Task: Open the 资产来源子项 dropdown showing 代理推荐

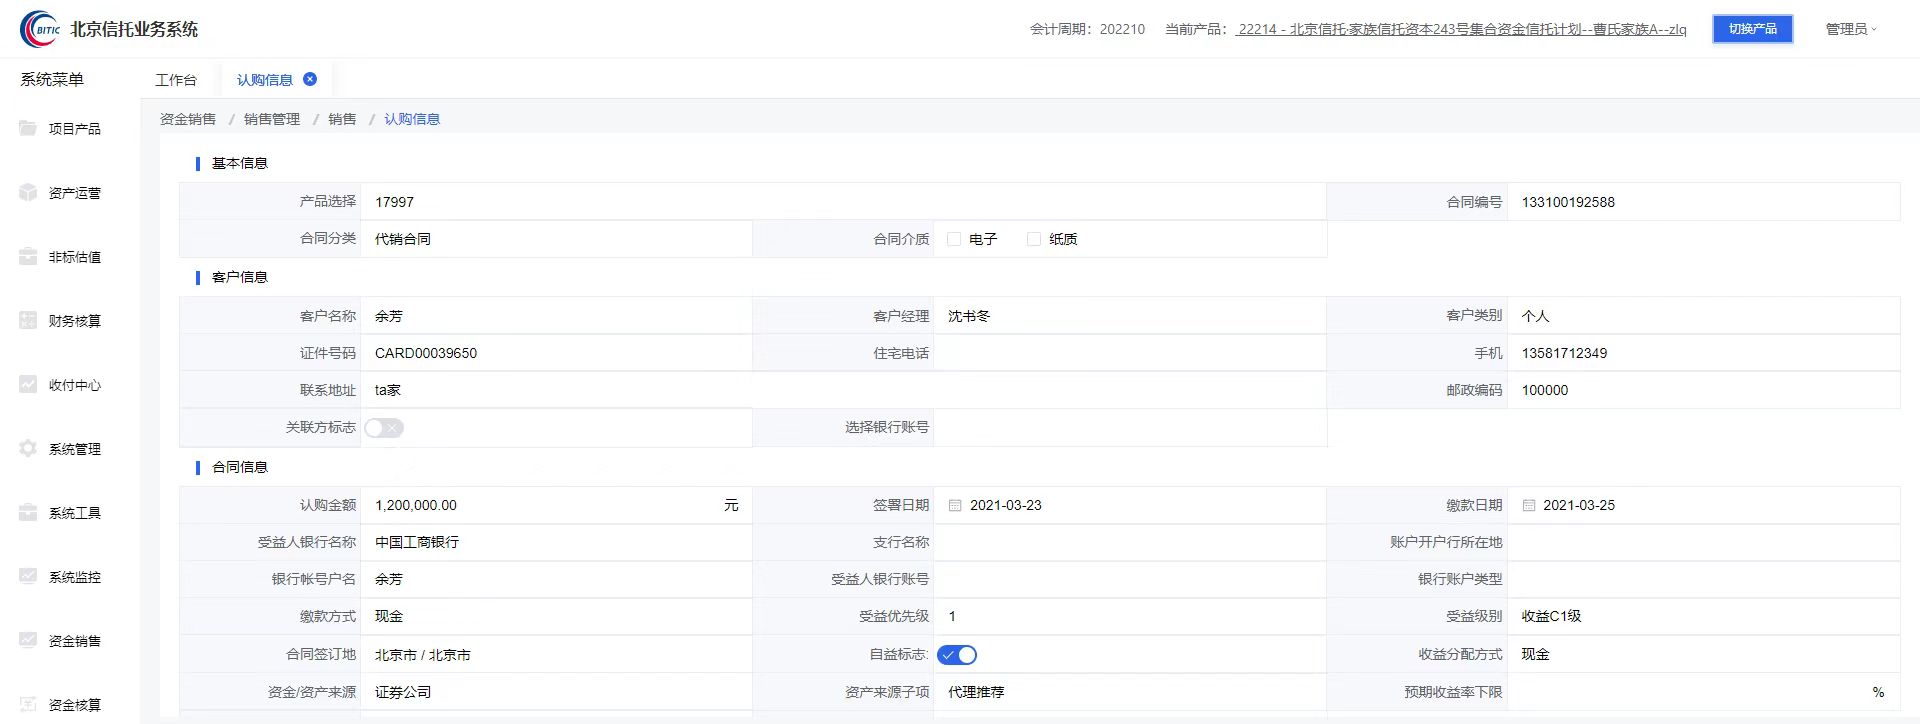Action: pyautogui.click(x=1130, y=692)
